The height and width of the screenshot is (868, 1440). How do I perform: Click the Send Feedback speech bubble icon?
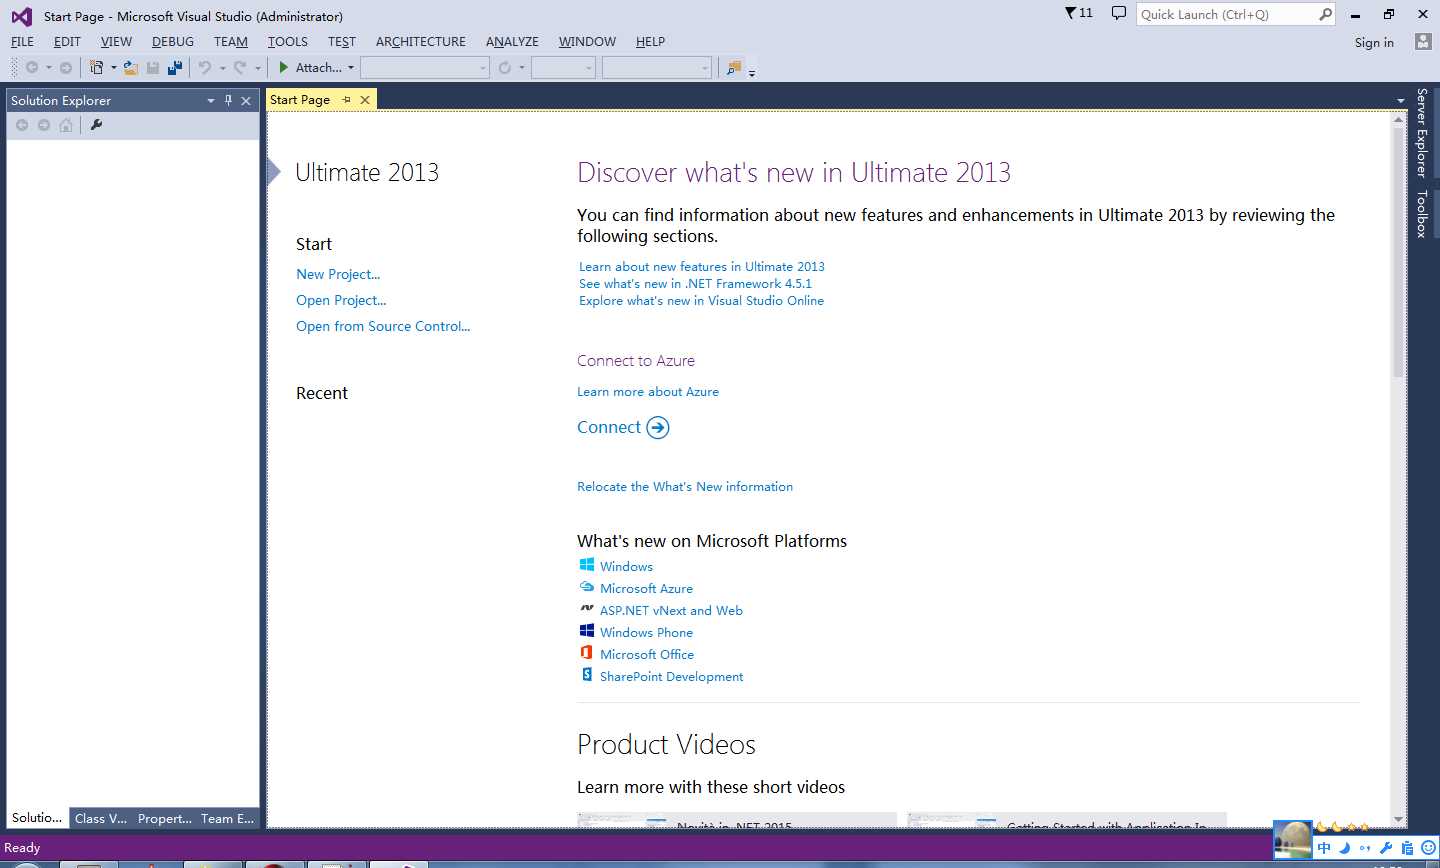(x=1119, y=13)
